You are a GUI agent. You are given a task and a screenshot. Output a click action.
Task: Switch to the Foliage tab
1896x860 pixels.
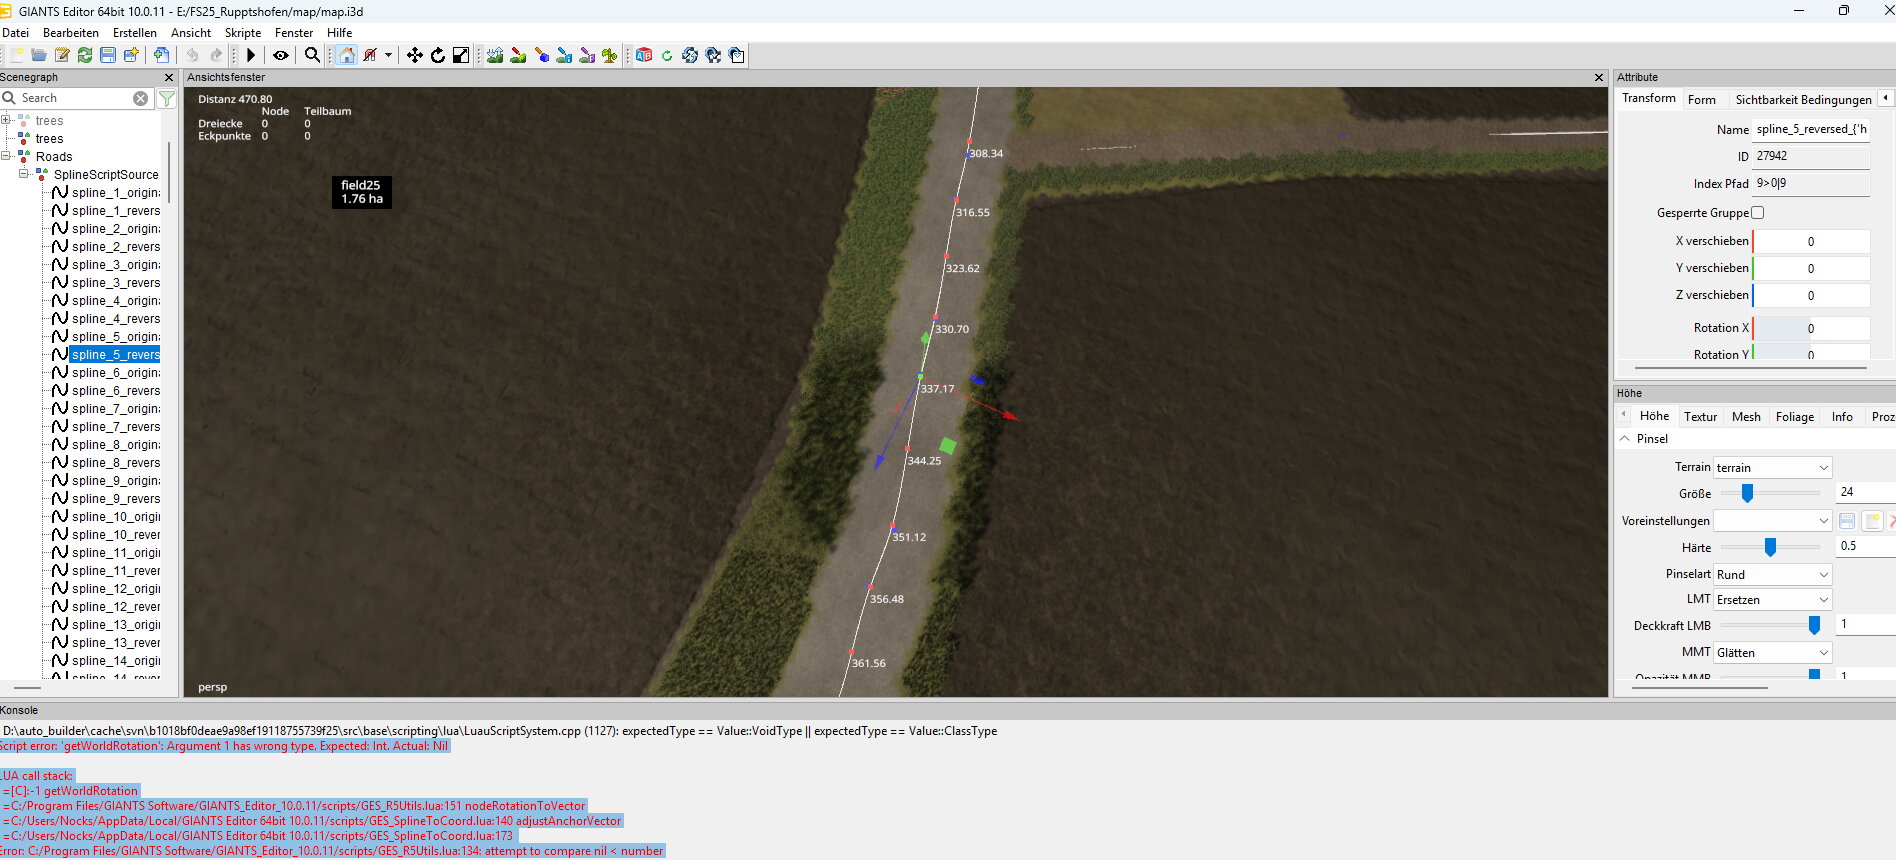pyautogui.click(x=1794, y=417)
